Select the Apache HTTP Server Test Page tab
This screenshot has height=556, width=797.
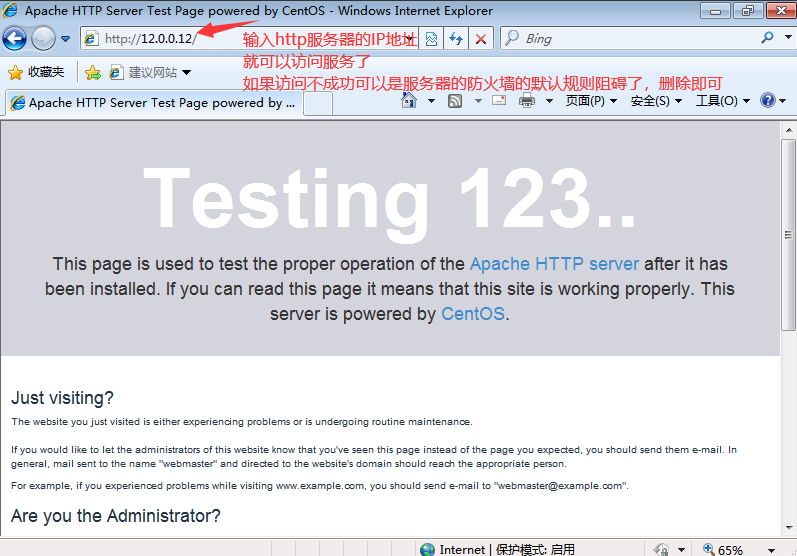(154, 103)
